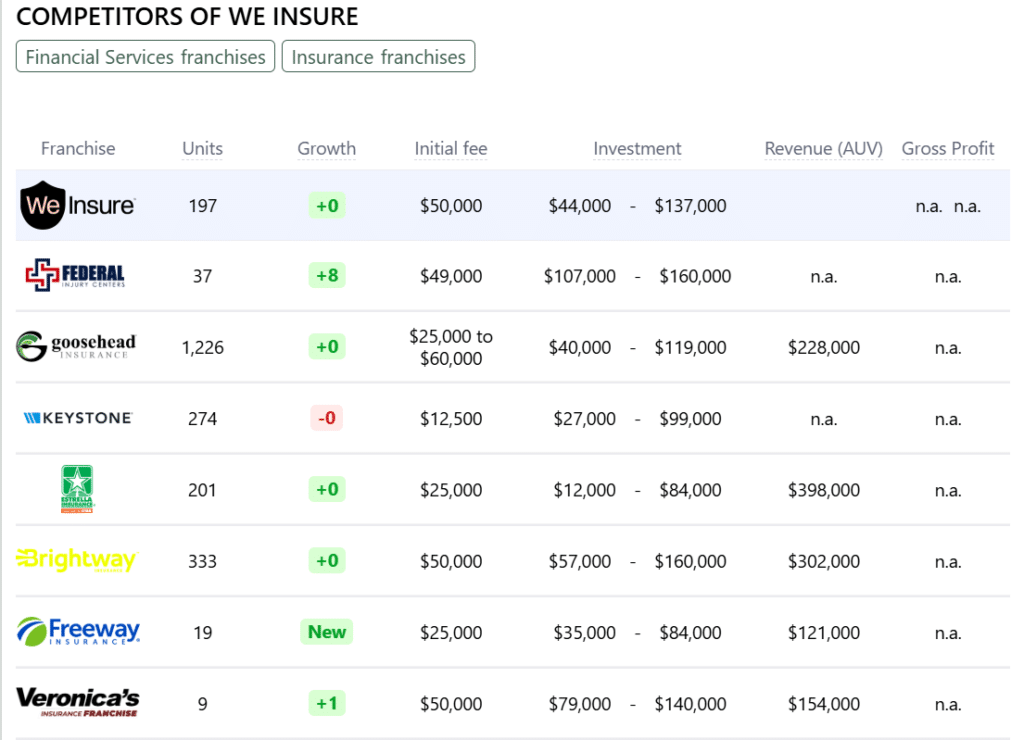
Task: Click the 37 units value
Action: pyautogui.click(x=202, y=276)
